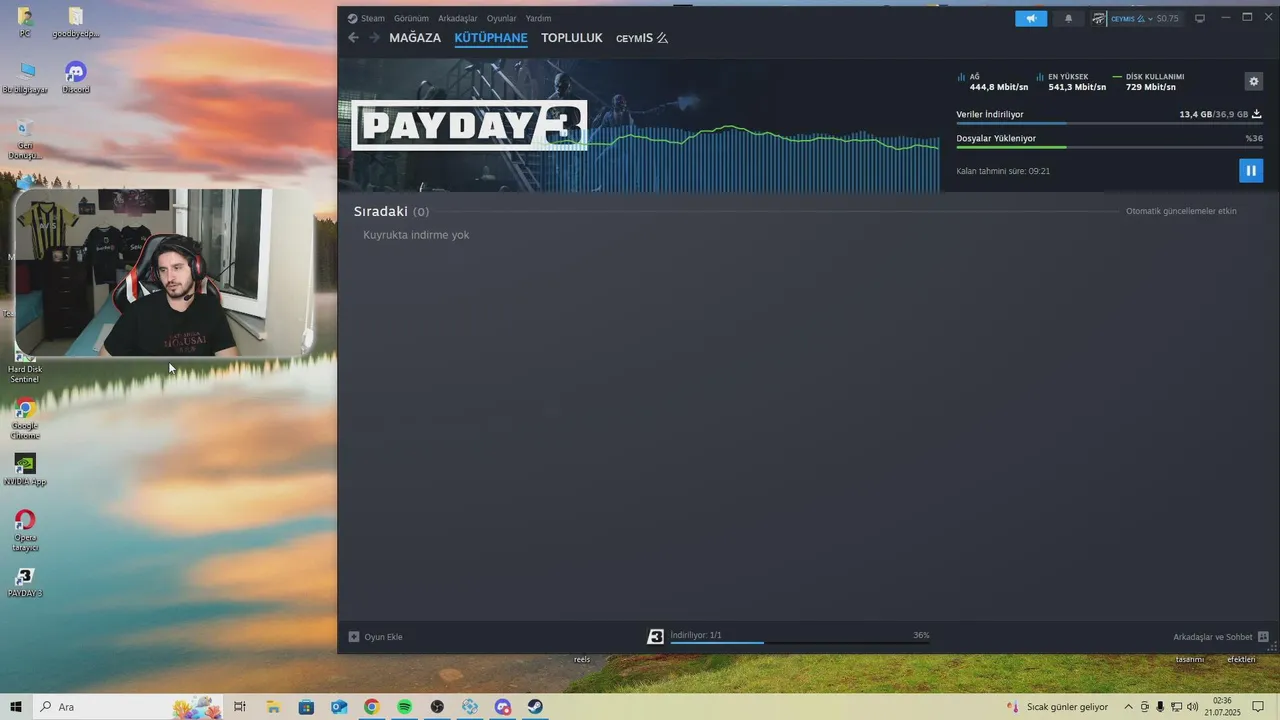Open Outlook from taskbar
This screenshot has width=1280, height=720.
point(339,707)
